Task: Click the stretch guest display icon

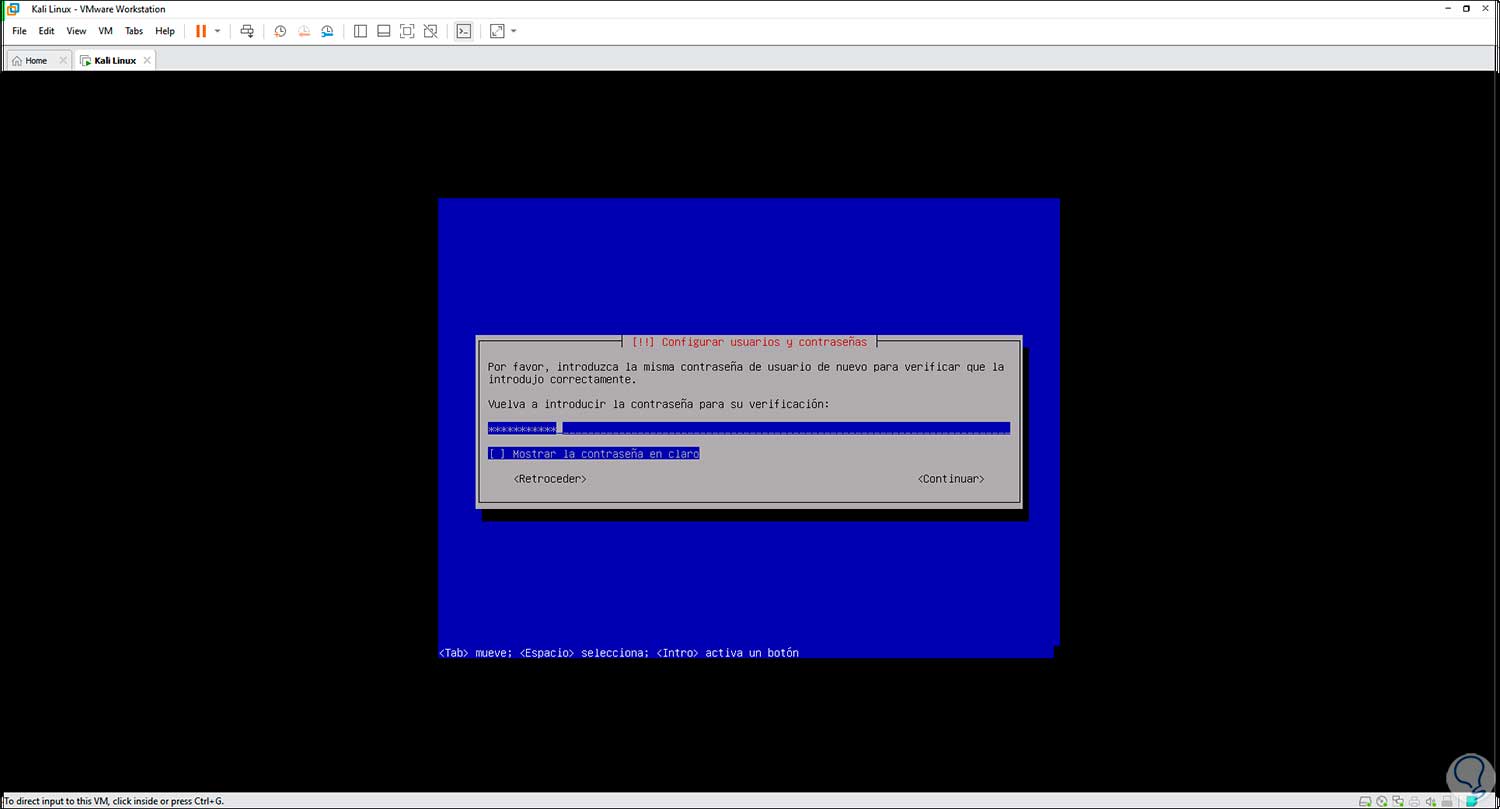Action: pyautogui.click(x=497, y=31)
